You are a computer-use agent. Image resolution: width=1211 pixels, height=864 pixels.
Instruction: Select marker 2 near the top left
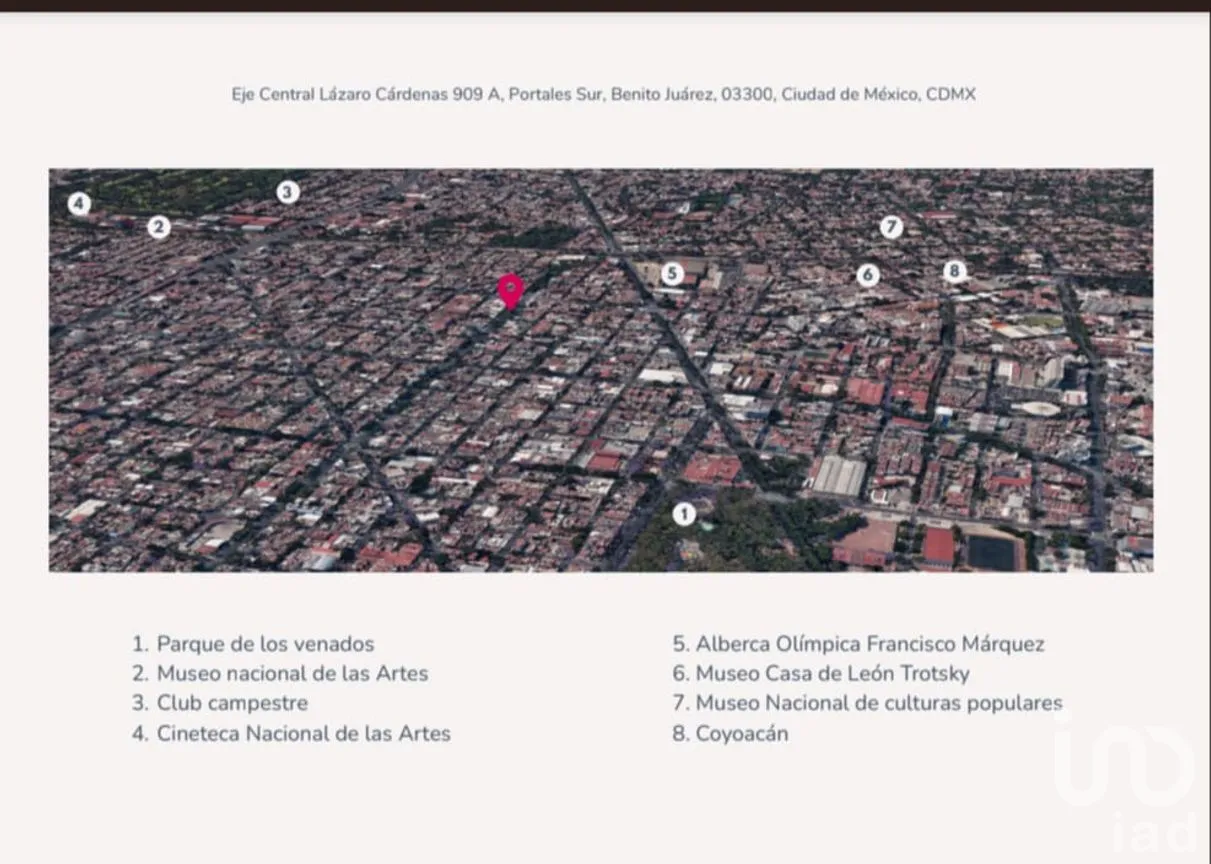(x=158, y=227)
